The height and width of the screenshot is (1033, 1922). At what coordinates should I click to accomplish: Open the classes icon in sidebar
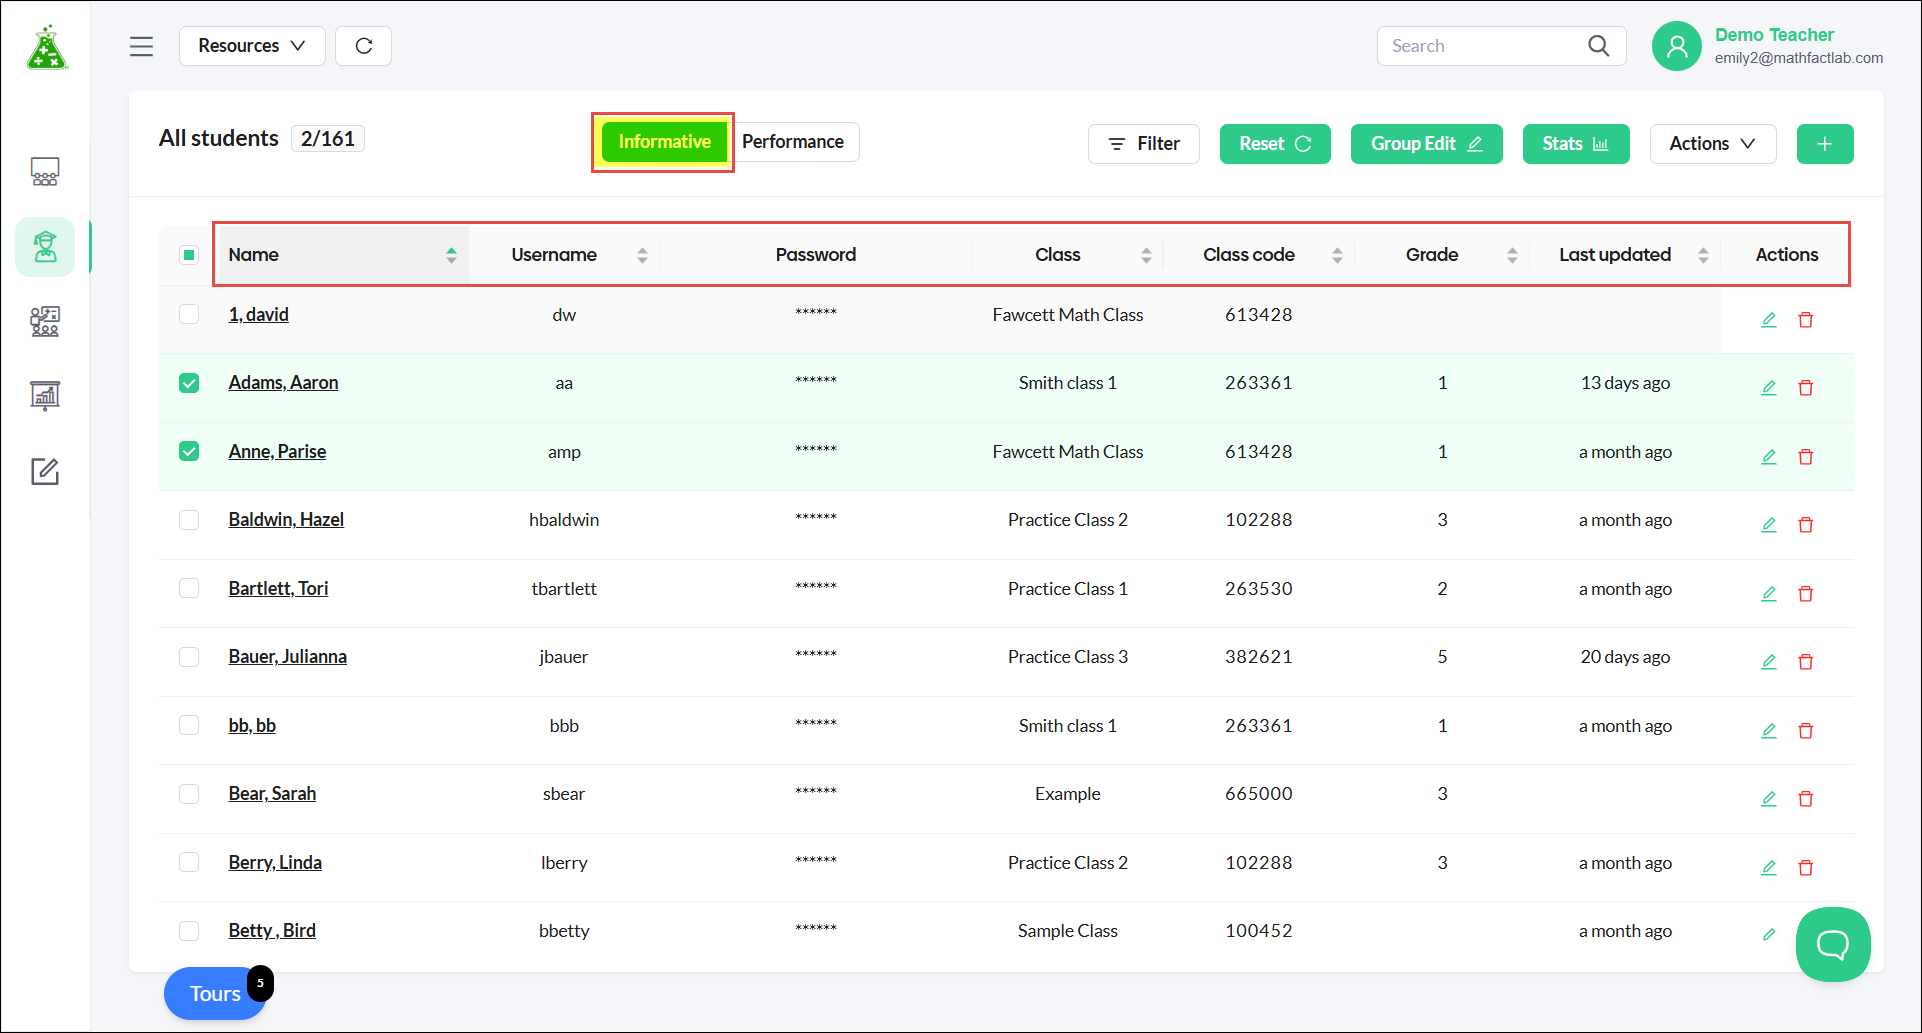pos(45,172)
